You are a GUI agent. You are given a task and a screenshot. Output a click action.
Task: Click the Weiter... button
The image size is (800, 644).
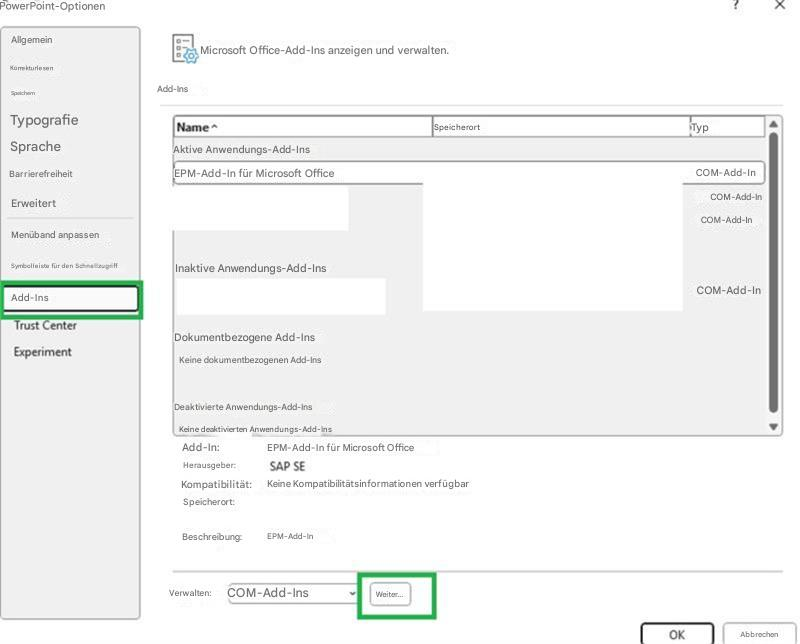[390, 594]
